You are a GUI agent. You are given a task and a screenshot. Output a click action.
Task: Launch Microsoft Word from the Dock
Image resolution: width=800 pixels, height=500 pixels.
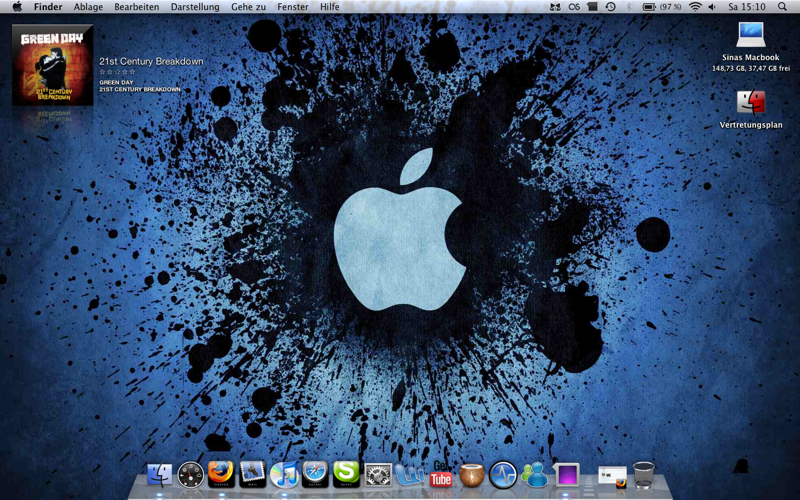409,475
